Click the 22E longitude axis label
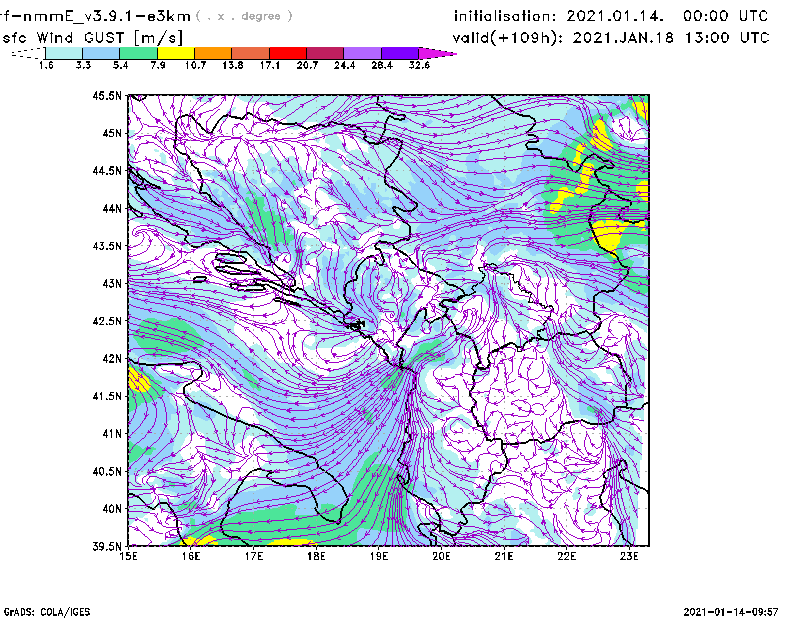 pyautogui.click(x=566, y=556)
